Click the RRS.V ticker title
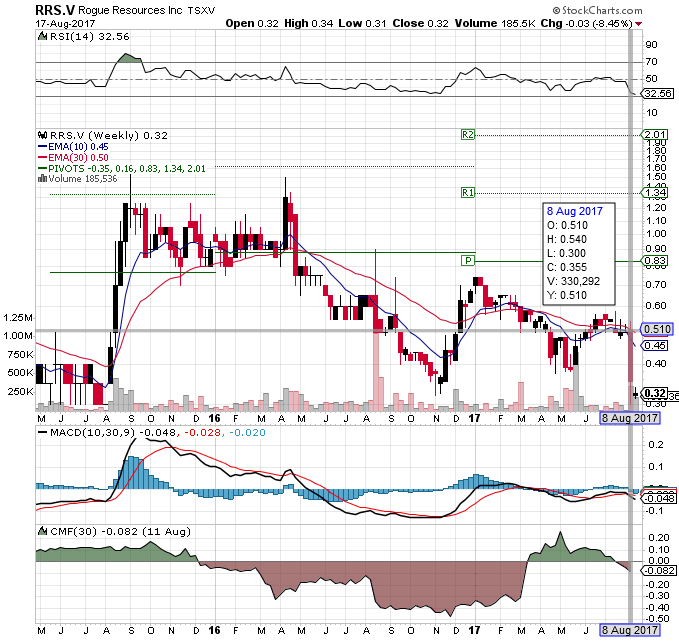The height and width of the screenshot is (643, 679). click(x=55, y=10)
